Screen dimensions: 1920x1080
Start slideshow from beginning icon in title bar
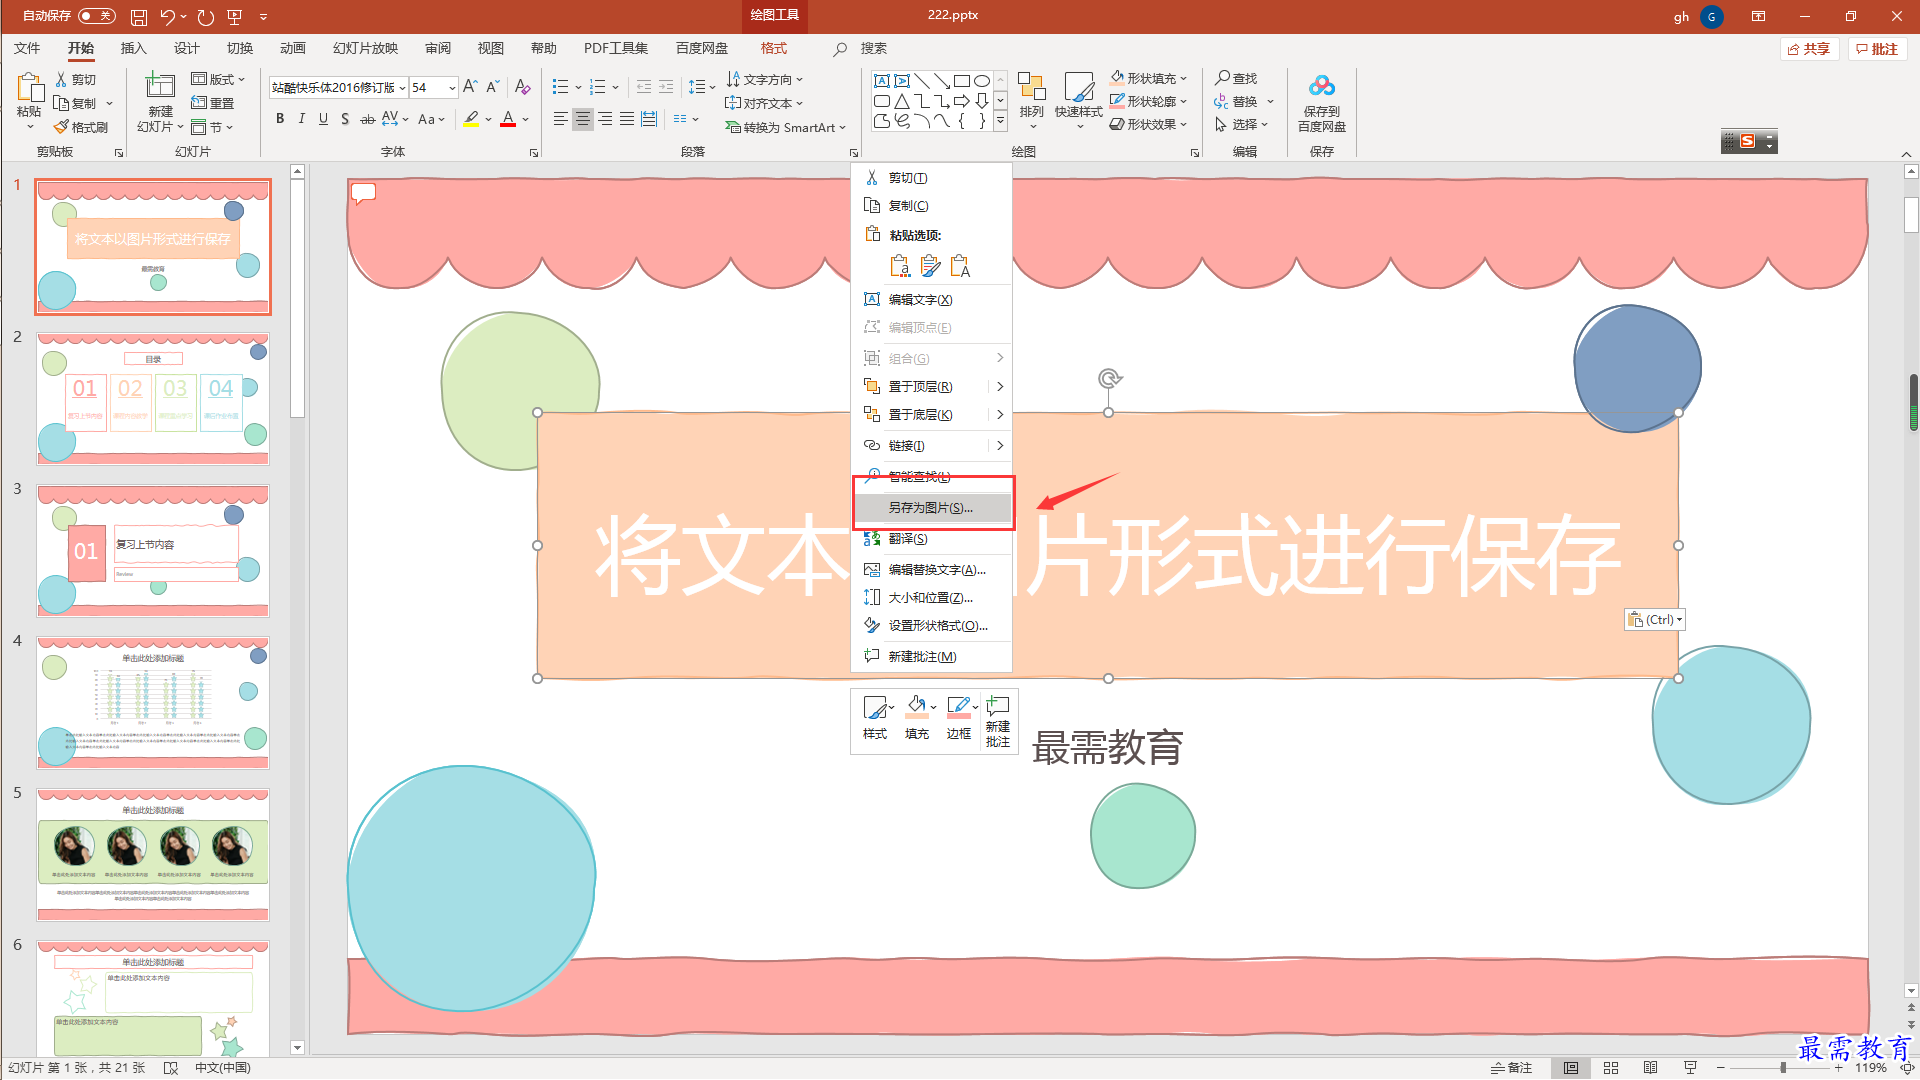[235, 17]
